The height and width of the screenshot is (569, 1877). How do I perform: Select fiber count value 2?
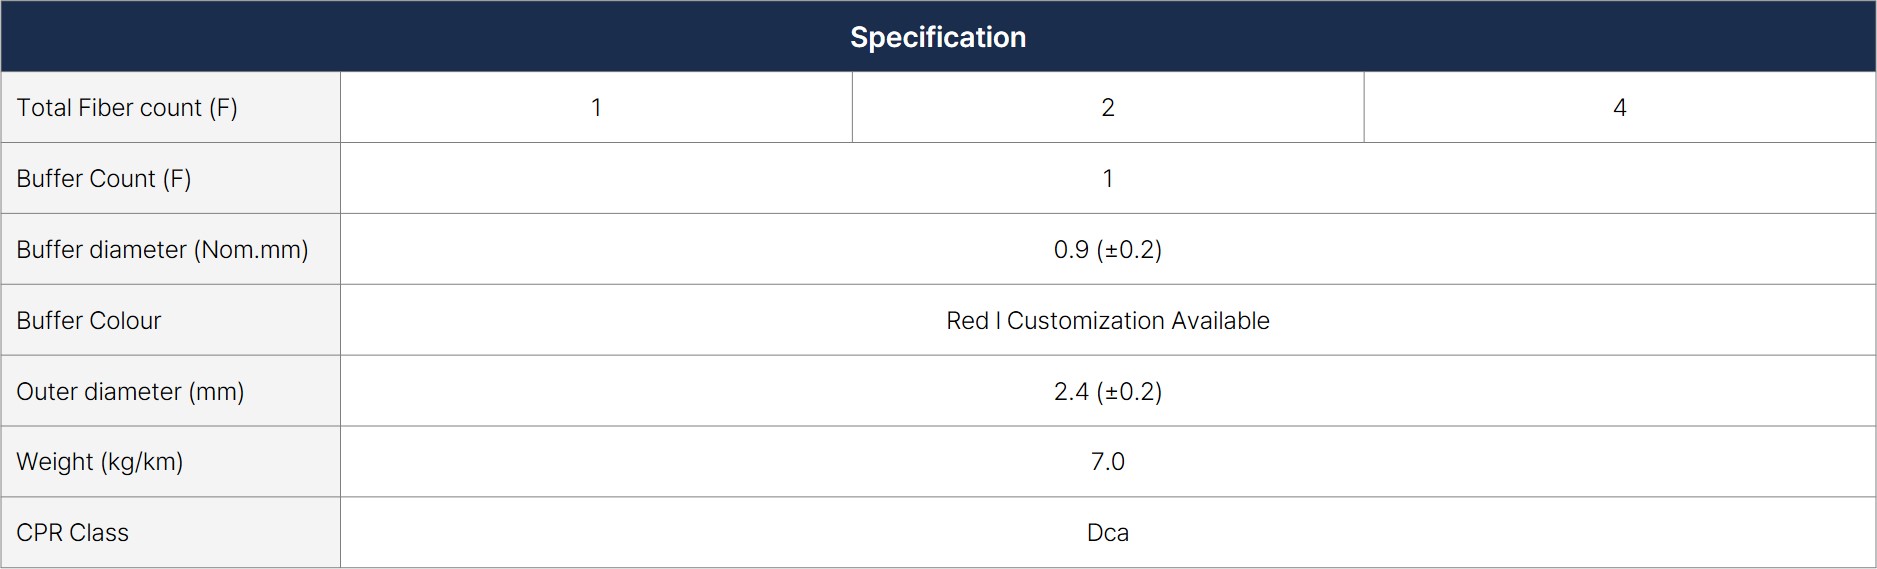[1107, 108]
